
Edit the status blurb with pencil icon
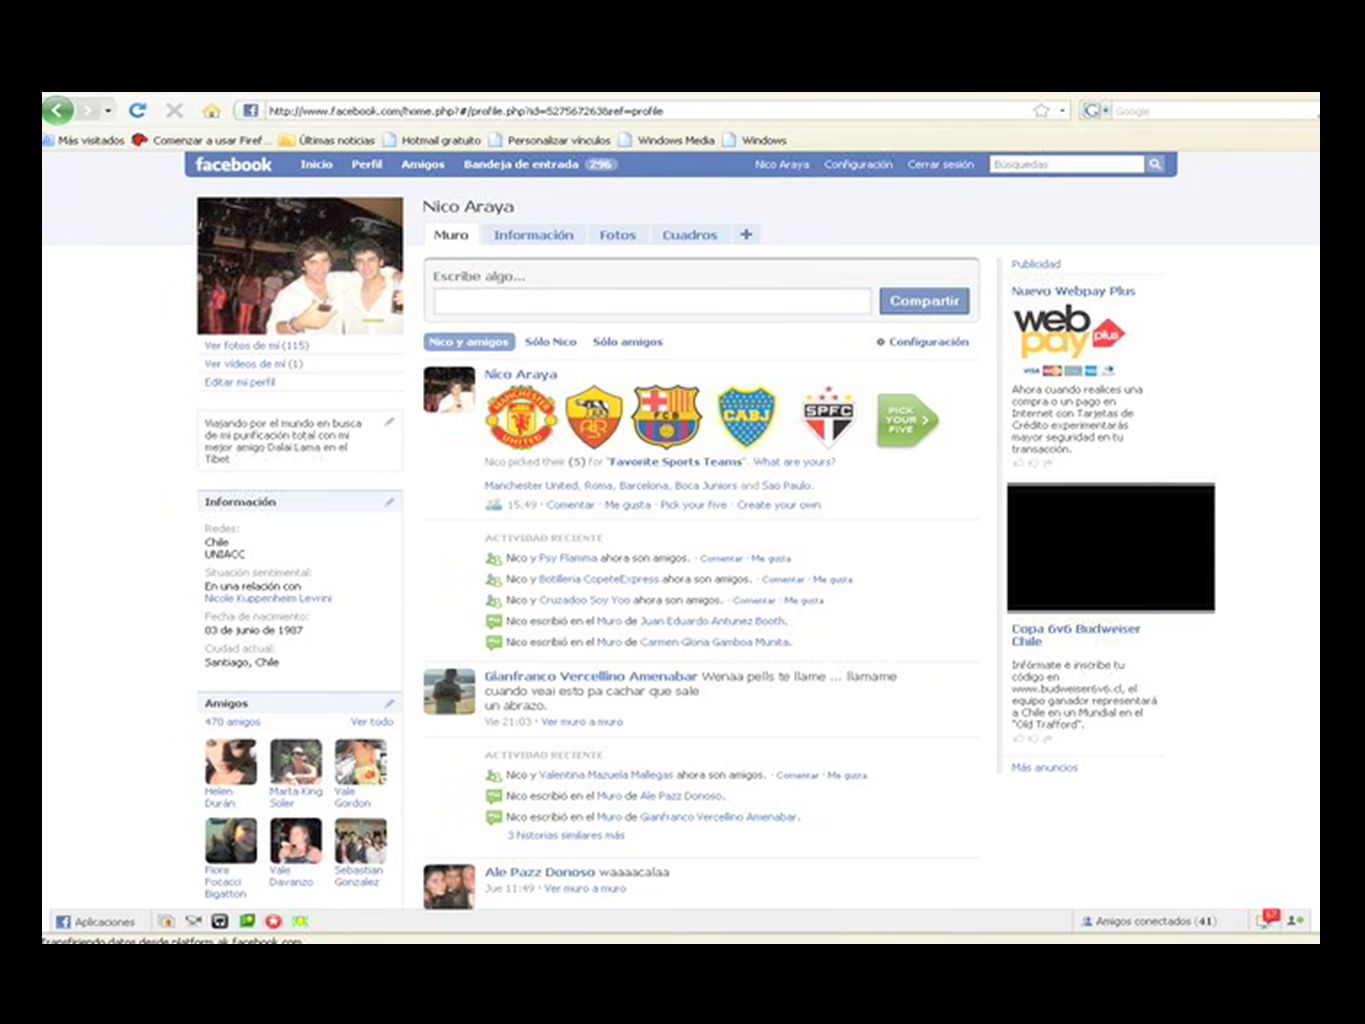(x=389, y=422)
